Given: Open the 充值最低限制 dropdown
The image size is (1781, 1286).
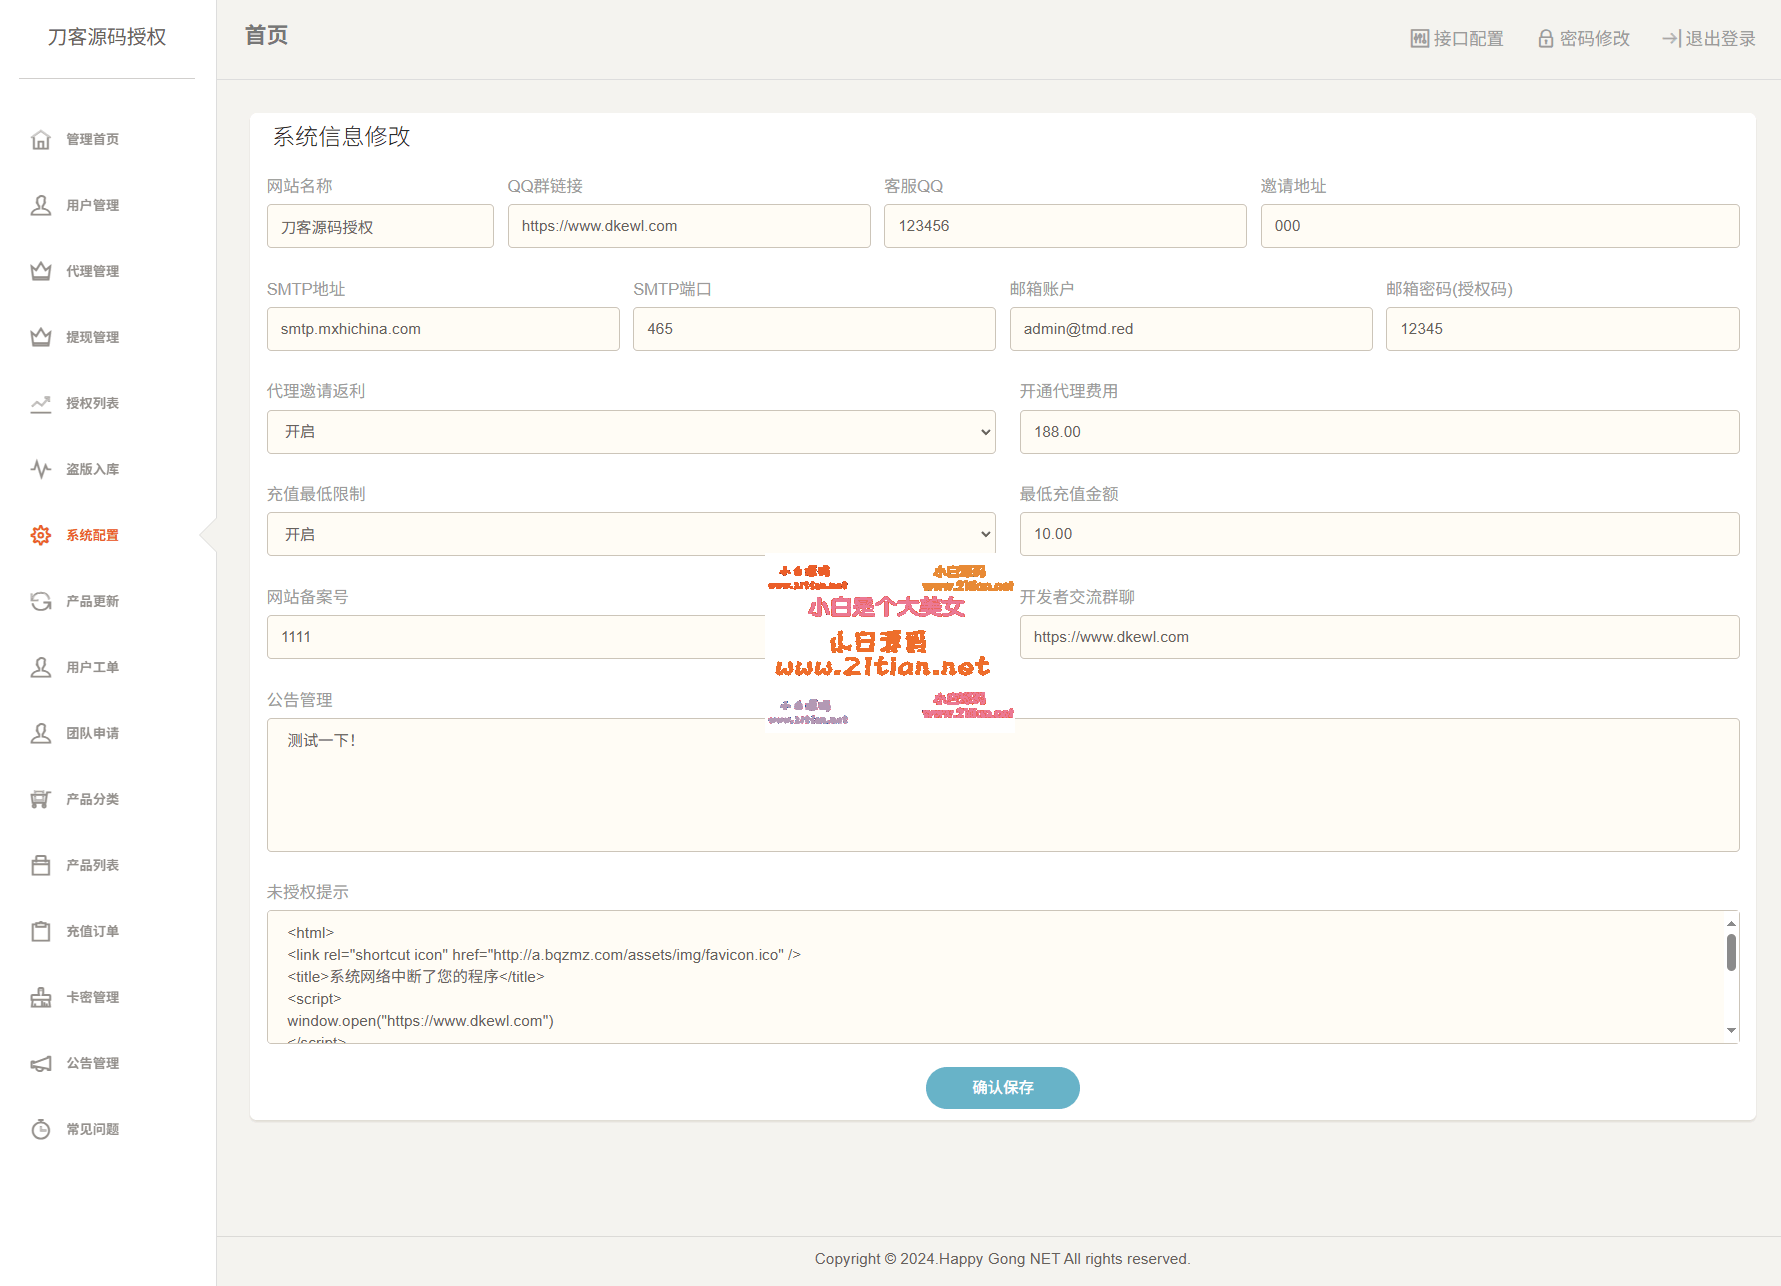Looking at the screenshot, I should point(630,534).
